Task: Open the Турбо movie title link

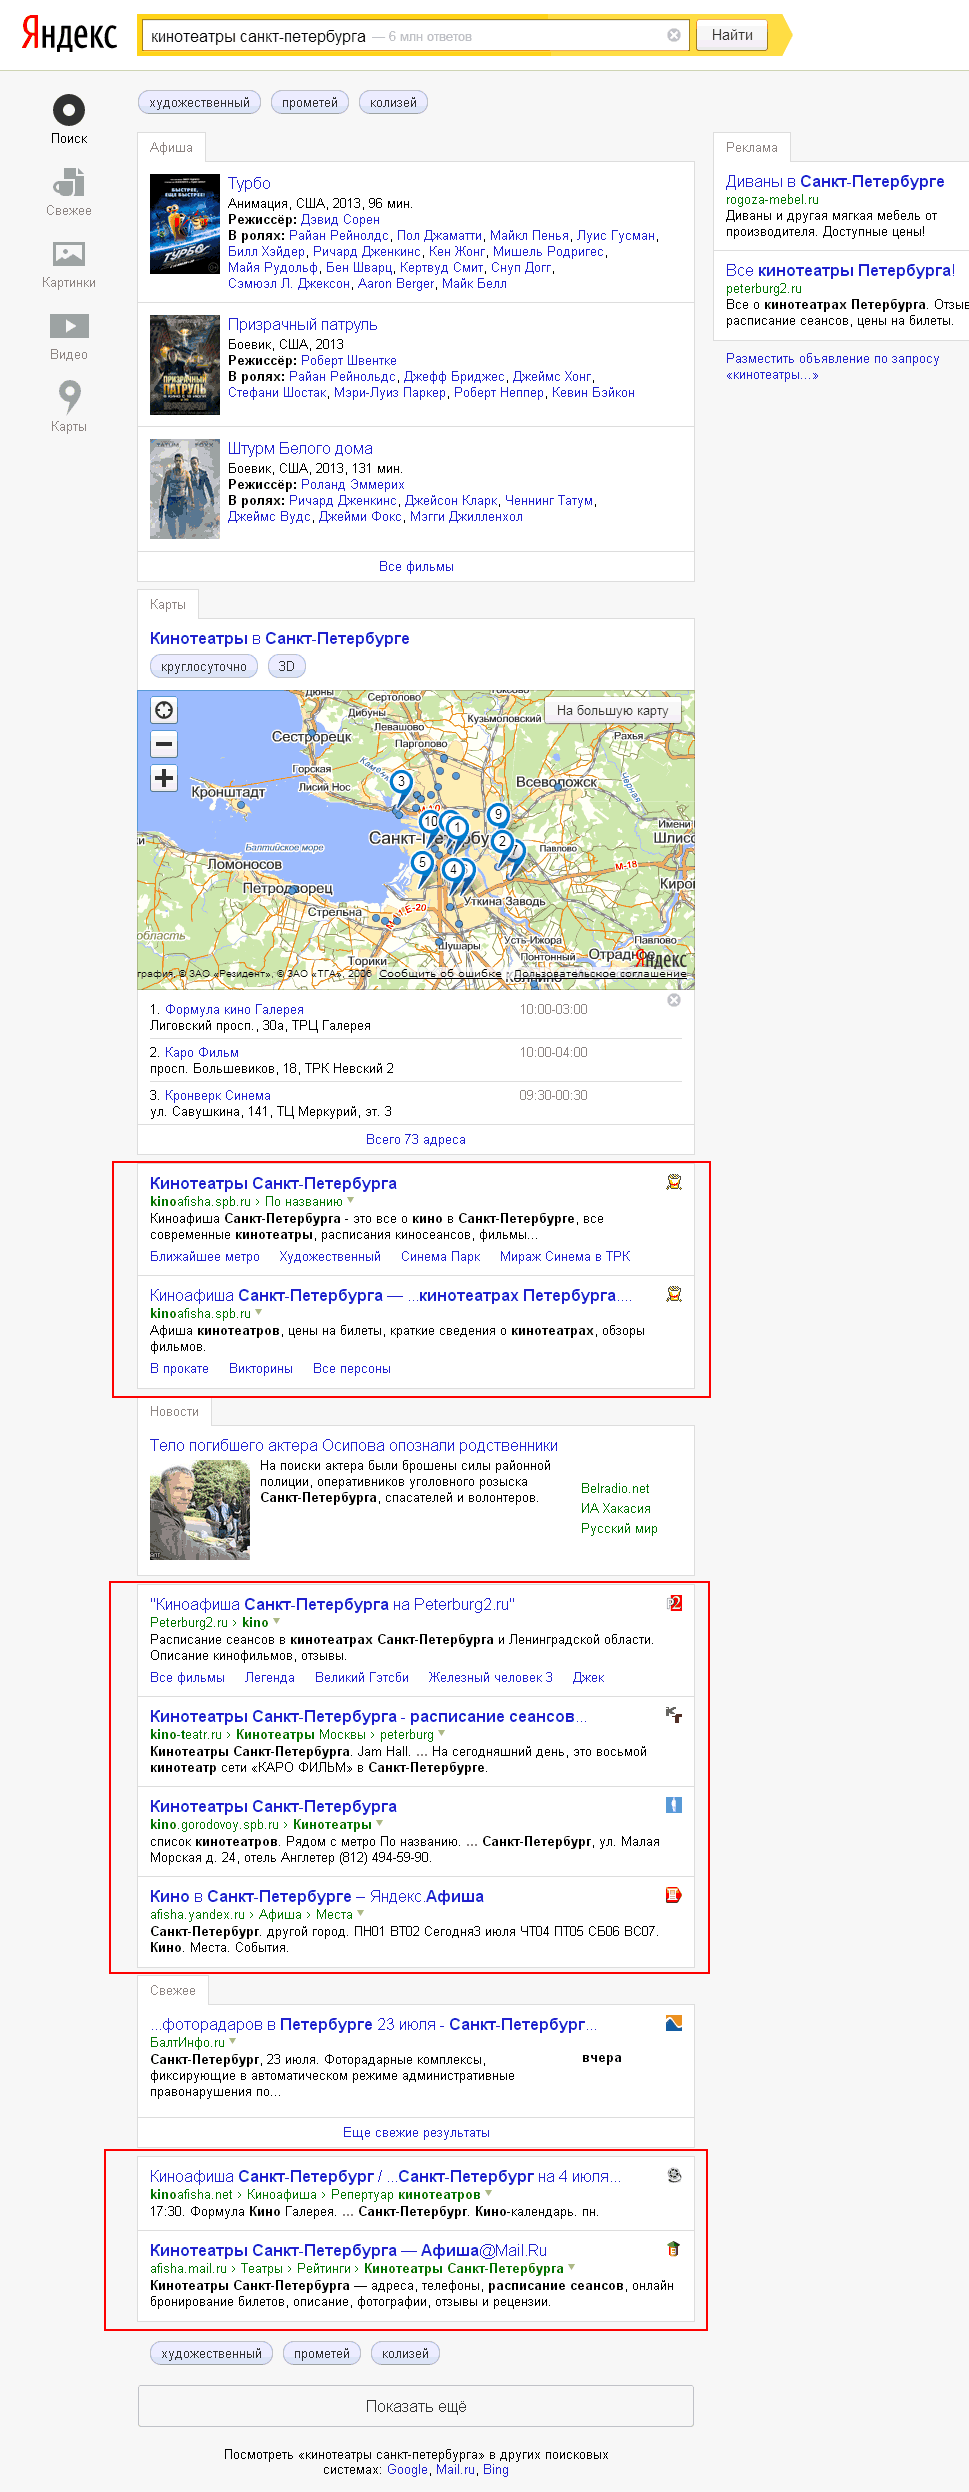Action: pos(249,183)
